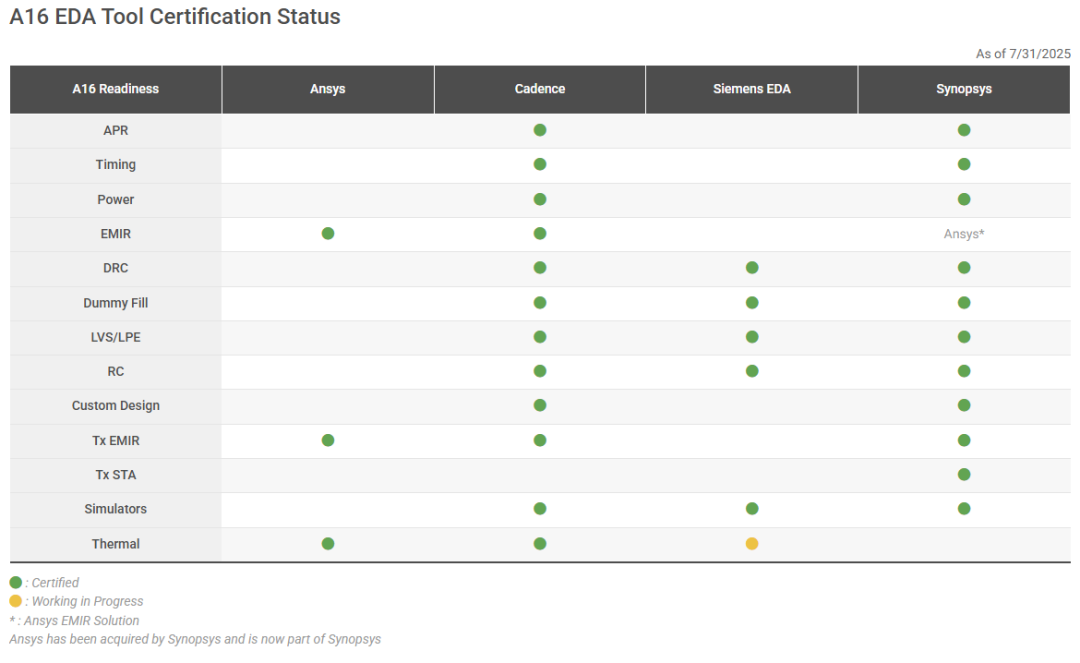The width and height of the screenshot is (1080, 663).
Task: Click the yellow Working in Progress legend dot
Action: [x=15, y=601]
